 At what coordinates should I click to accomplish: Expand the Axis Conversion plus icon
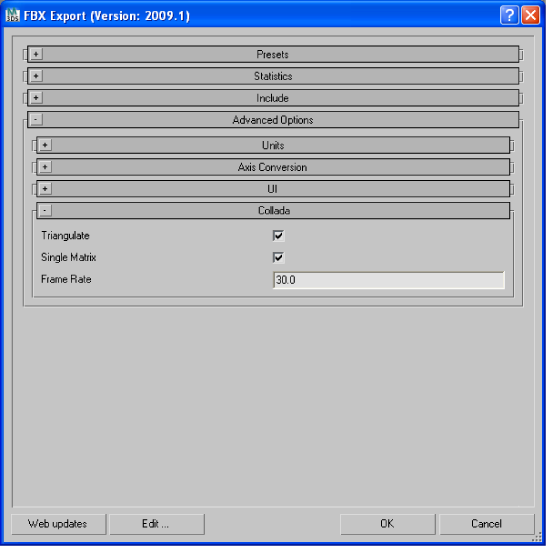45,167
